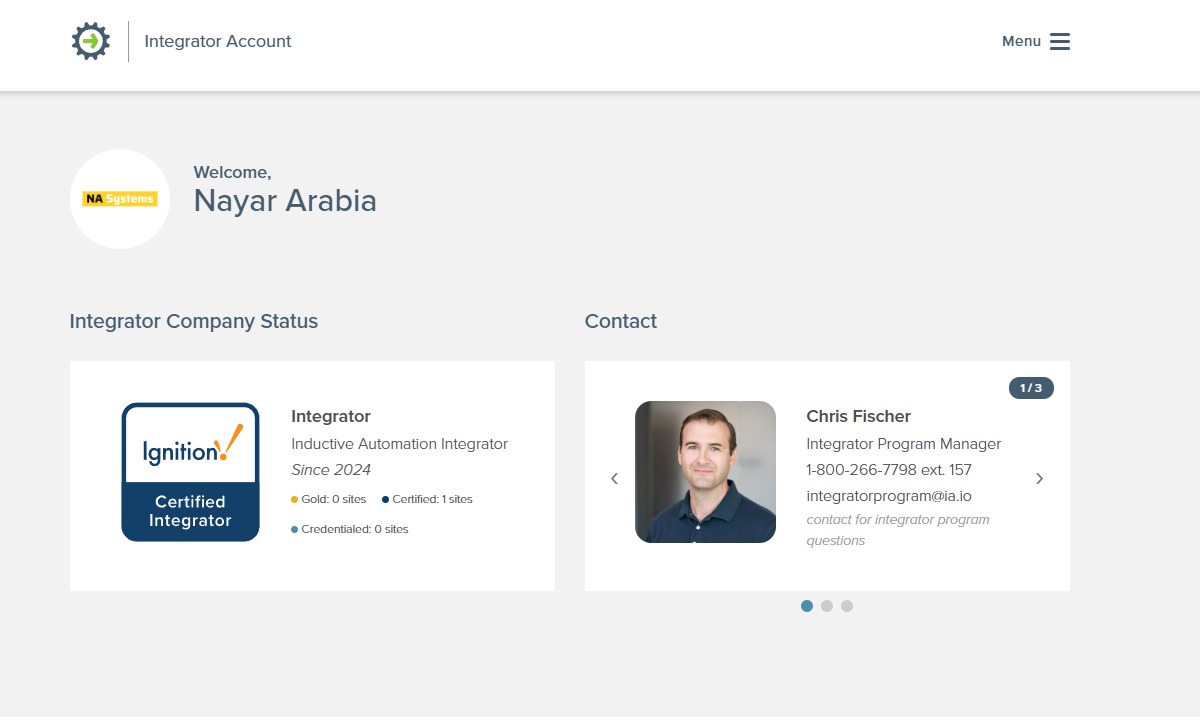Switch to the second contact carousel dot
Image resolution: width=1200 pixels, height=723 pixels.
(x=827, y=606)
